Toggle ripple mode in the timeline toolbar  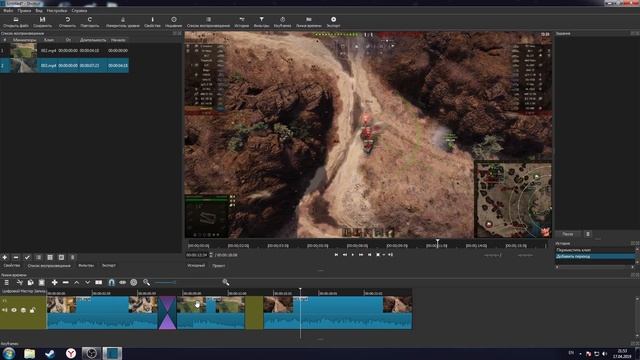pyautogui.click(x=133, y=282)
